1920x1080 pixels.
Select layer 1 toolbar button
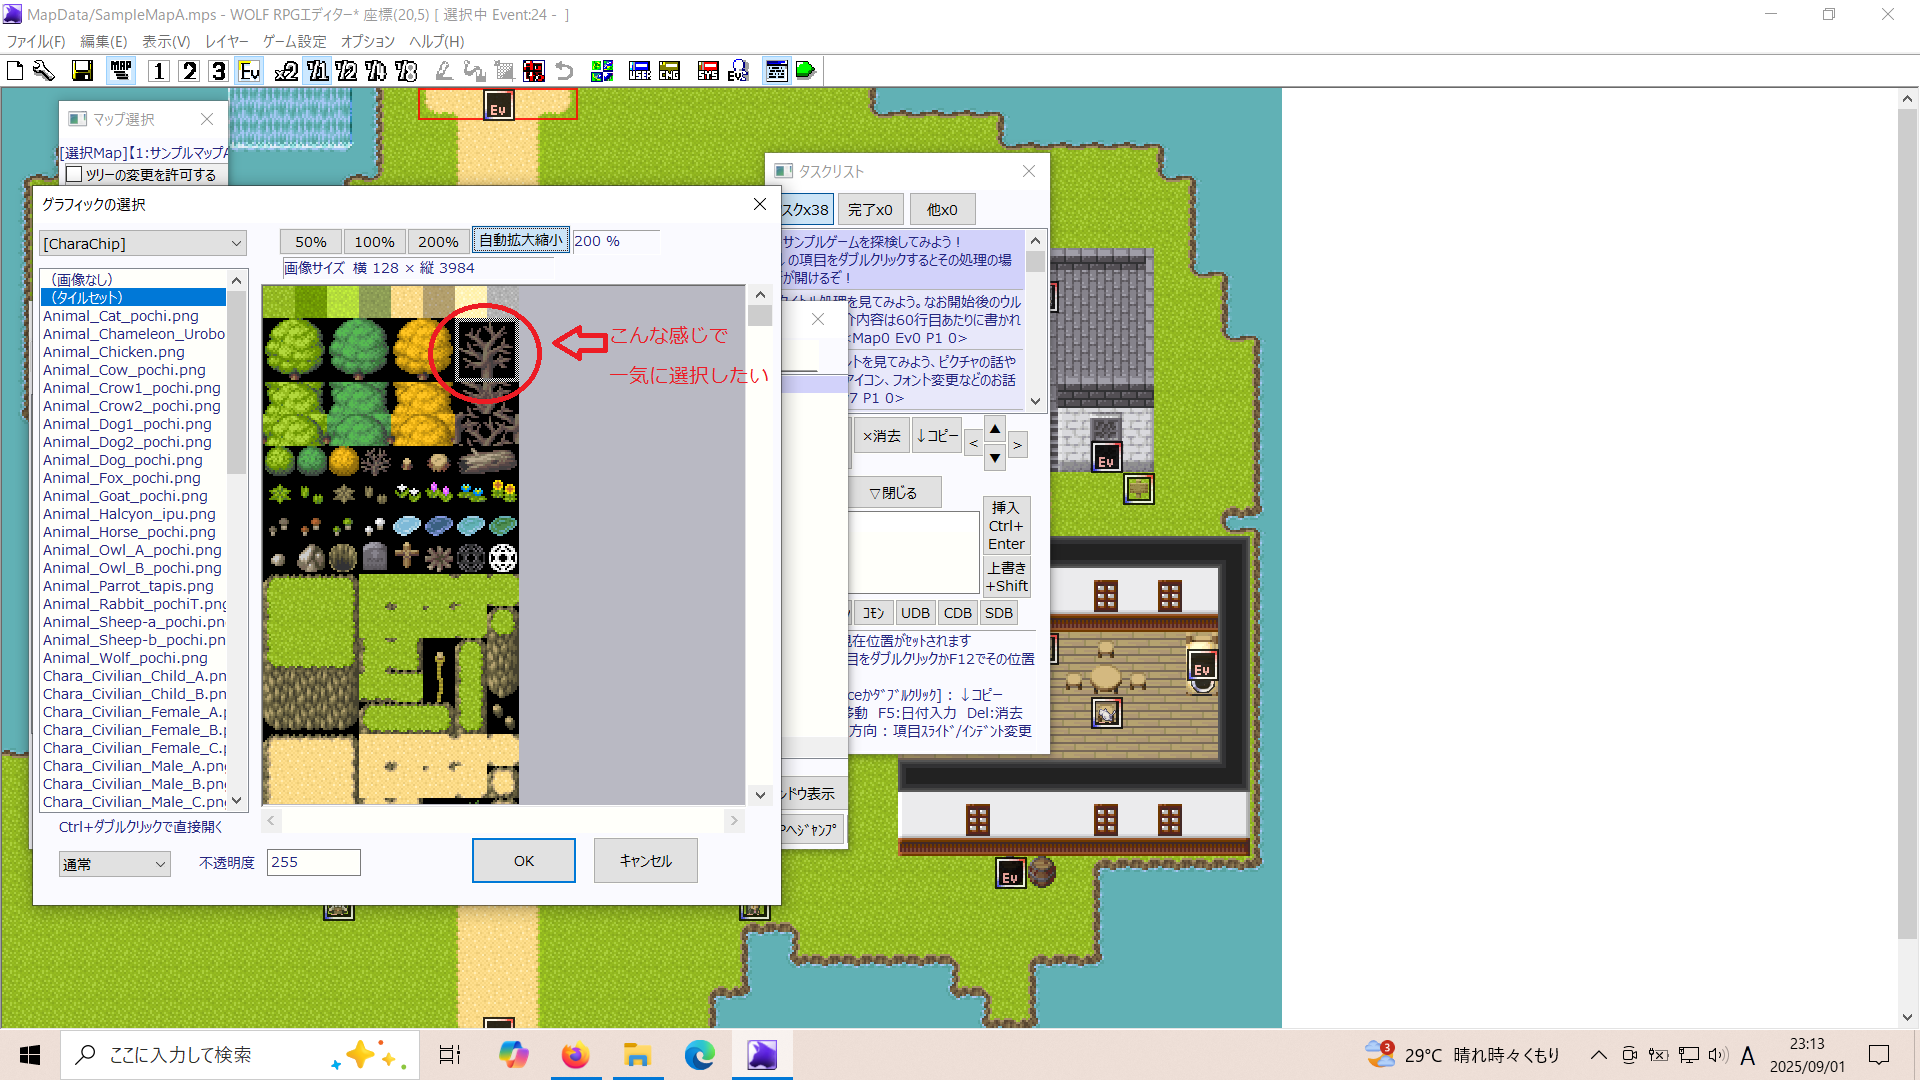[x=158, y=71]
